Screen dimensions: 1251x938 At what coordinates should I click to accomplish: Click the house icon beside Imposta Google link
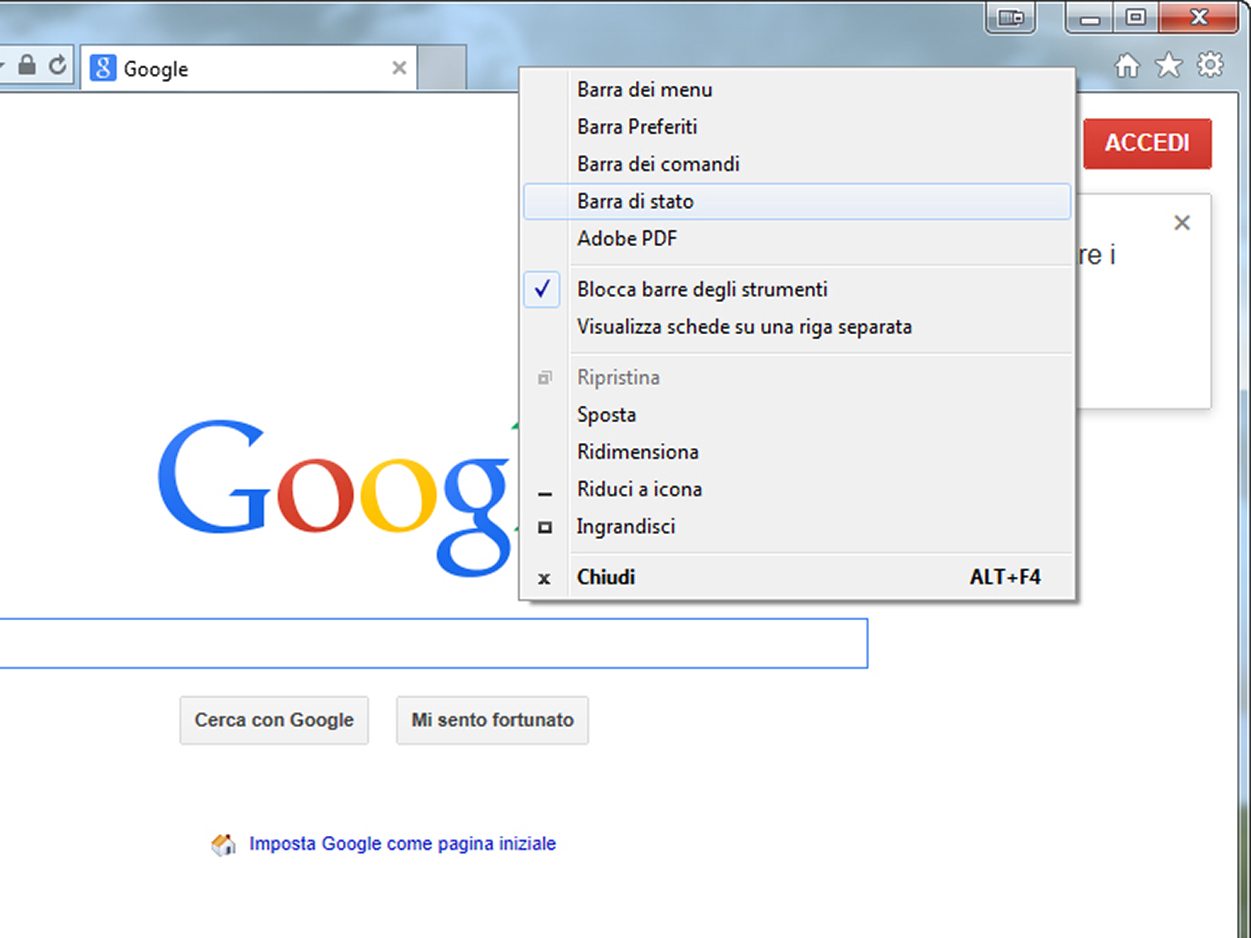coord(224,844)
